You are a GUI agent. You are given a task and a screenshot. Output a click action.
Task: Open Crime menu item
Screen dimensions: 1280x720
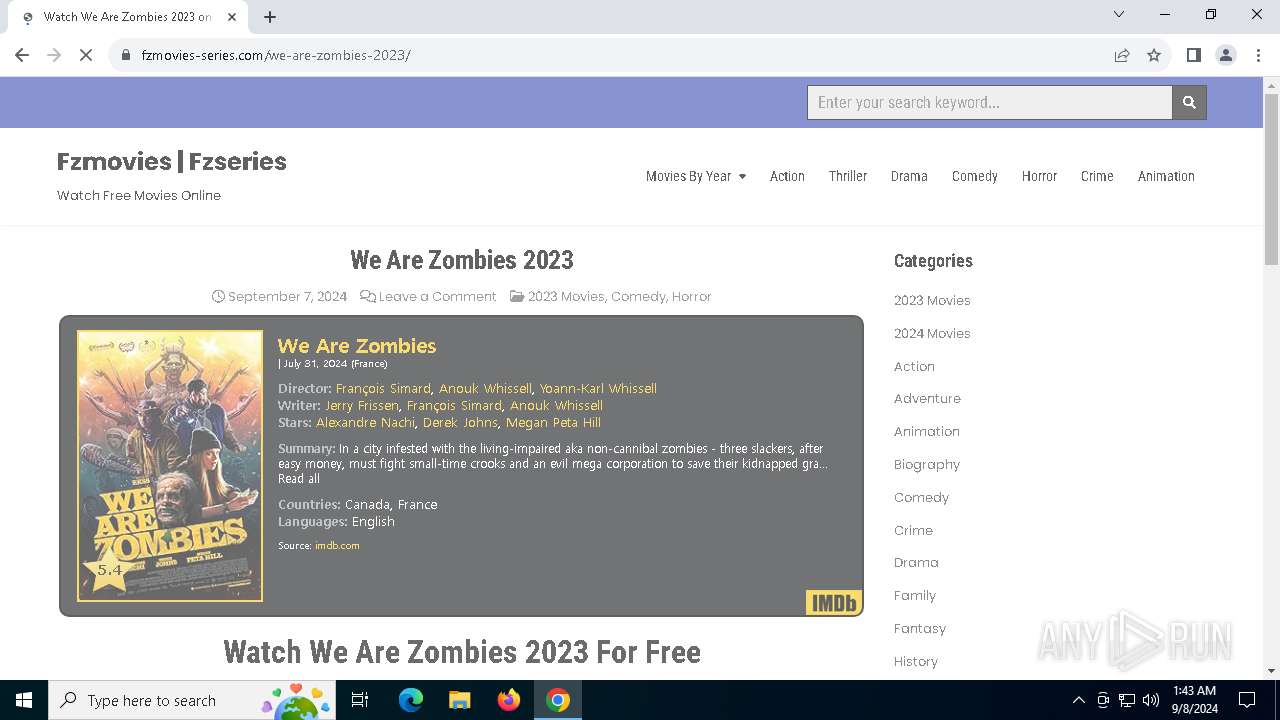(1097, 176)
